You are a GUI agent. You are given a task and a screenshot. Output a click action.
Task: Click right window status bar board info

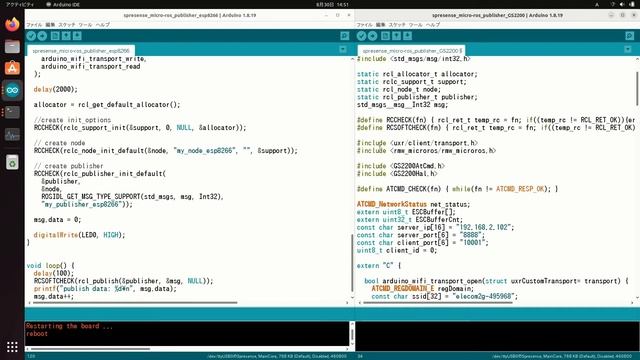[x=562, y=356]
